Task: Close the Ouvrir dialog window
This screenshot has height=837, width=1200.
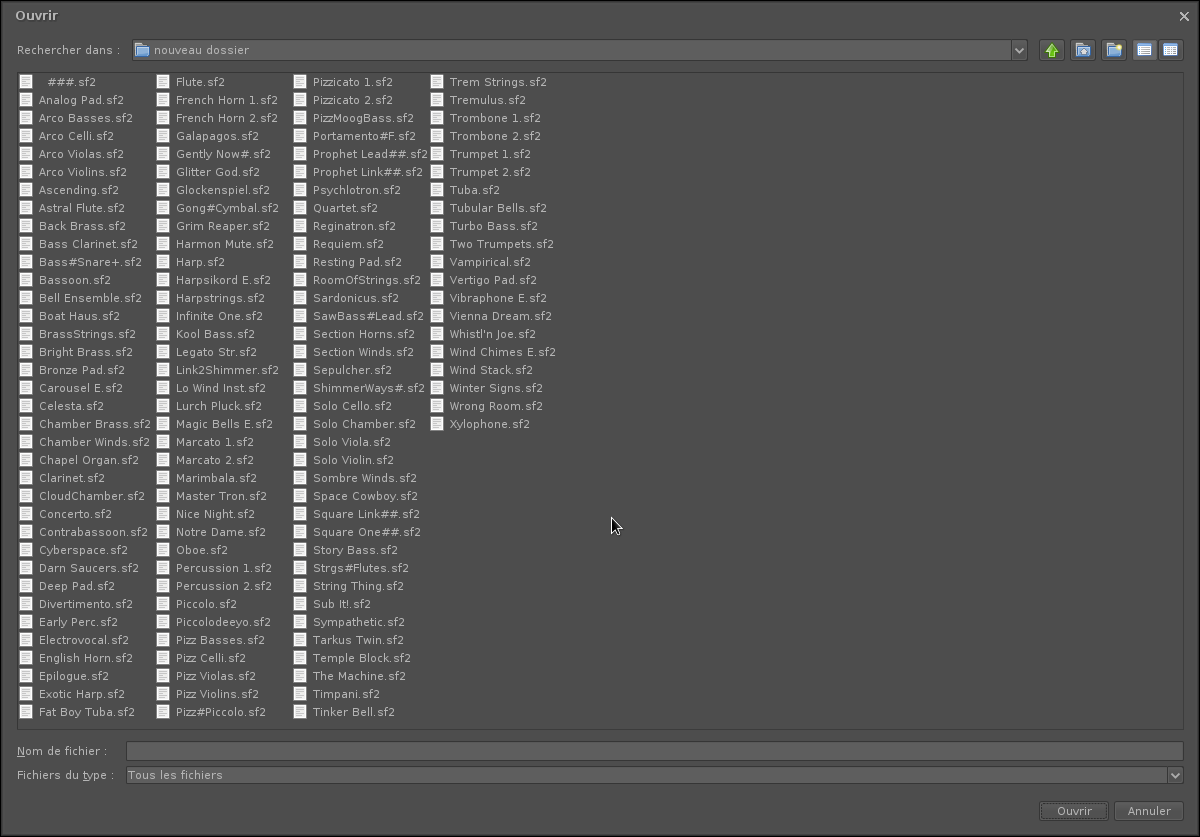Action: [1184, 16]
